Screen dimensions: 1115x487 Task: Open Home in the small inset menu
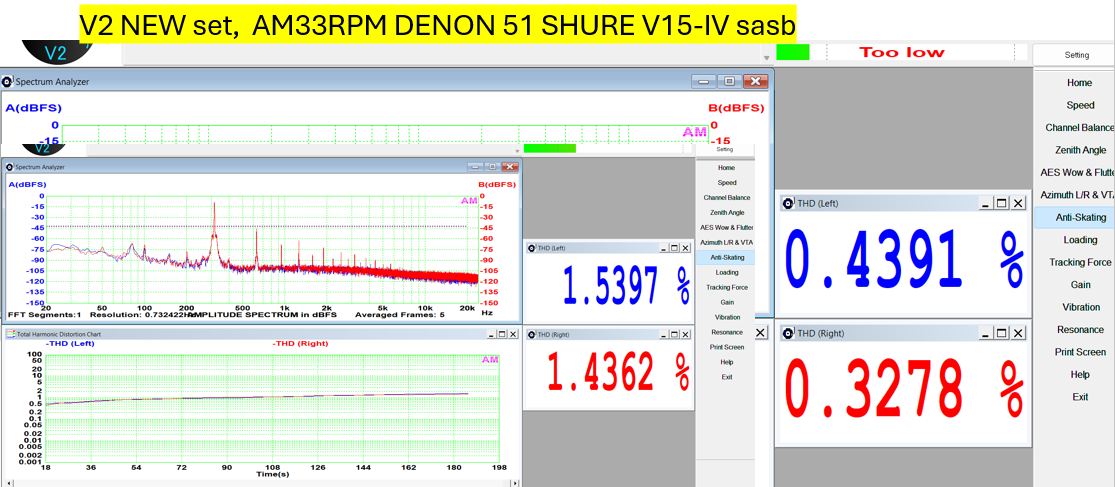(726, 168)
